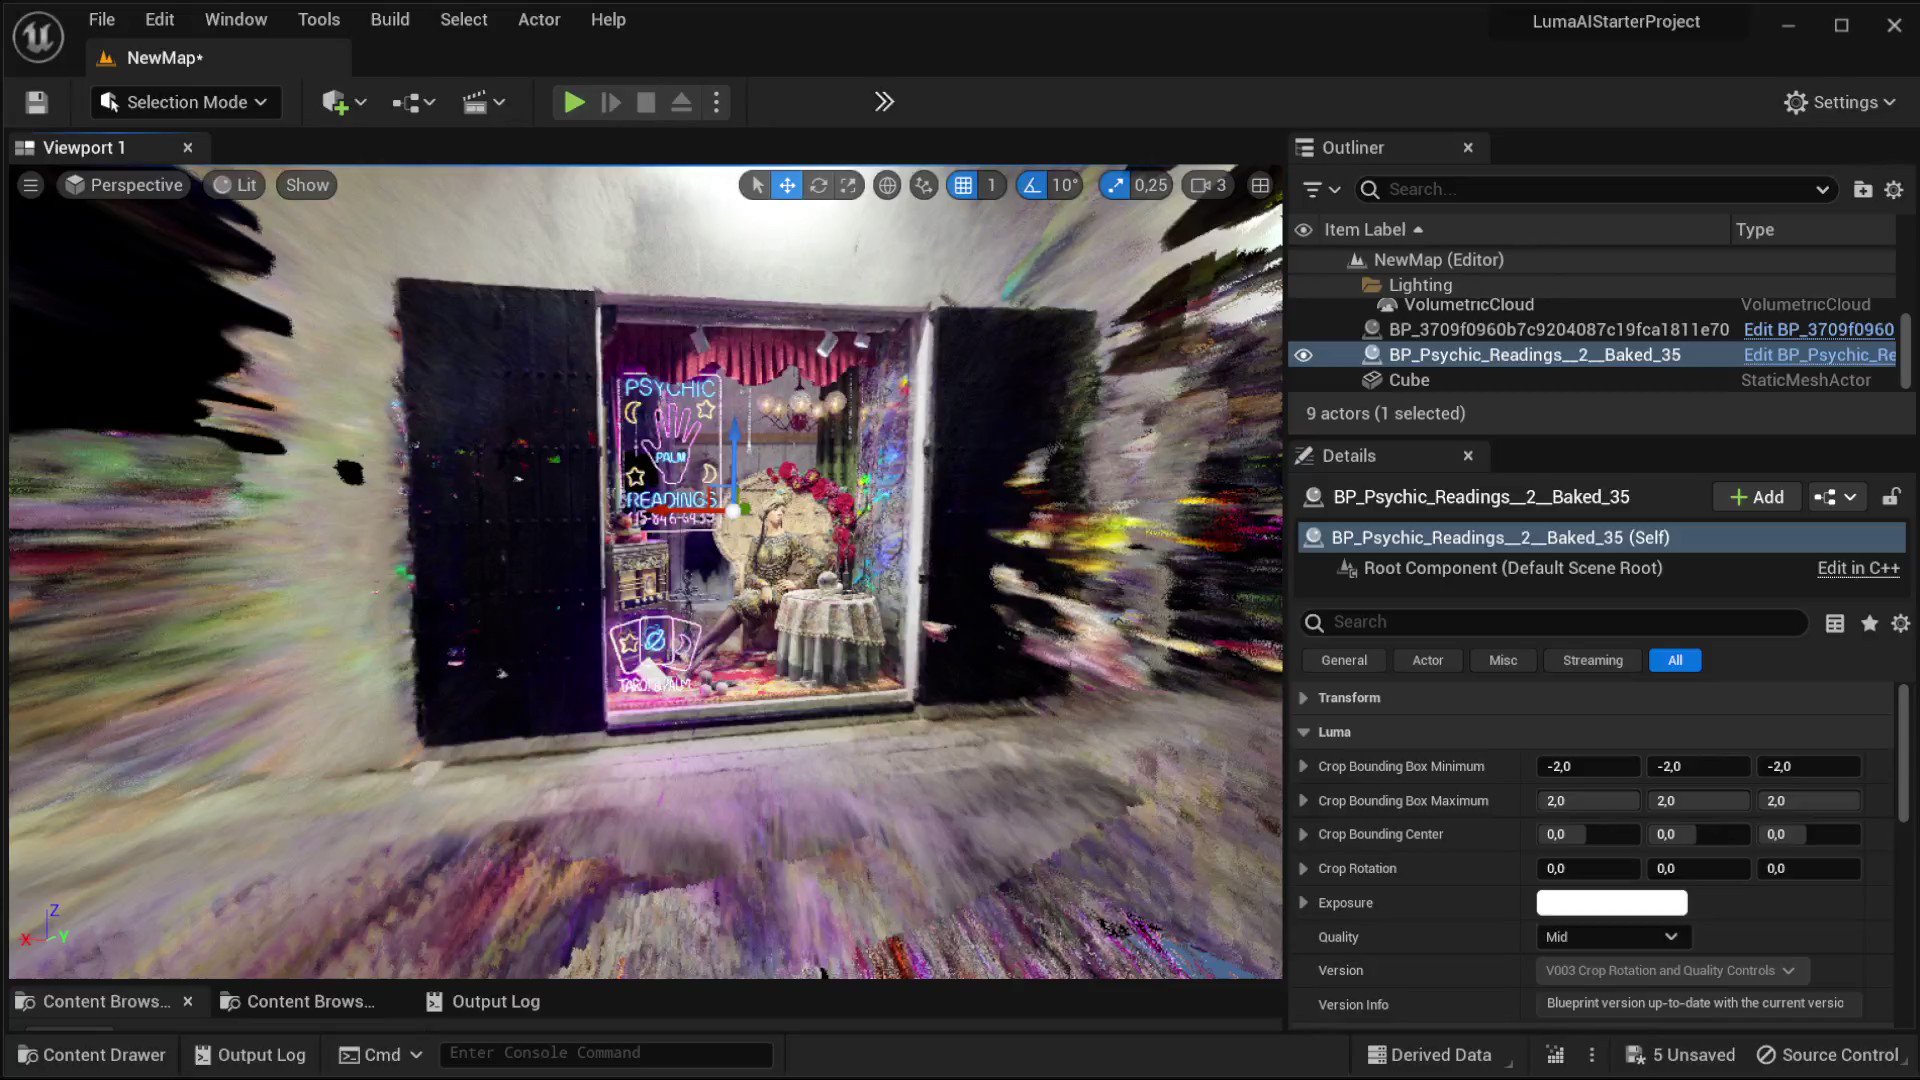Activate the Rotate tool

(818, 185)
